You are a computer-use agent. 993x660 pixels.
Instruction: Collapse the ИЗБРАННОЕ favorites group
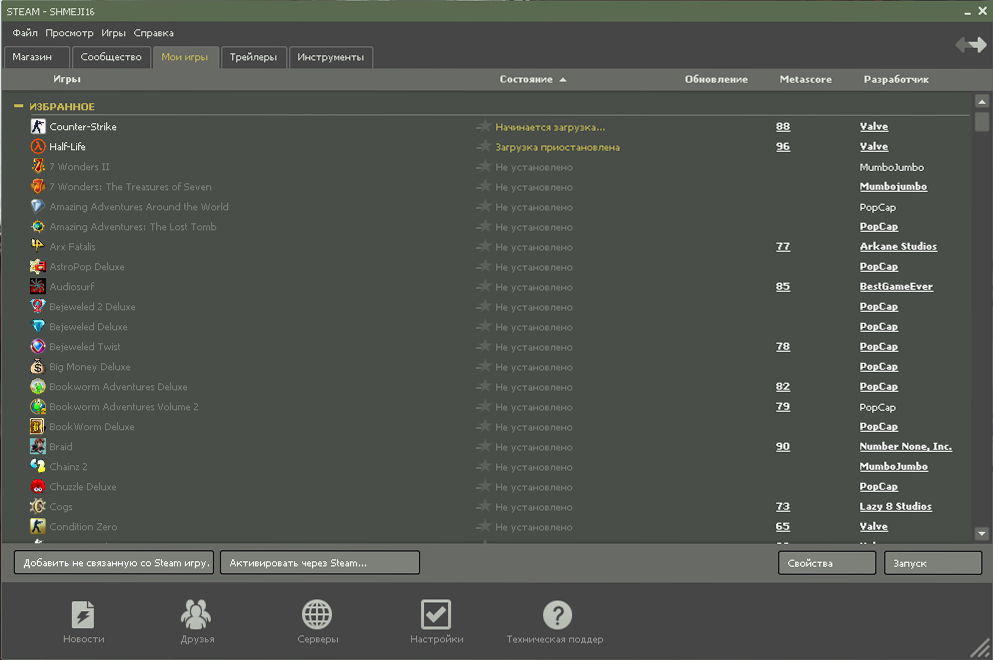tap(18, 106)
